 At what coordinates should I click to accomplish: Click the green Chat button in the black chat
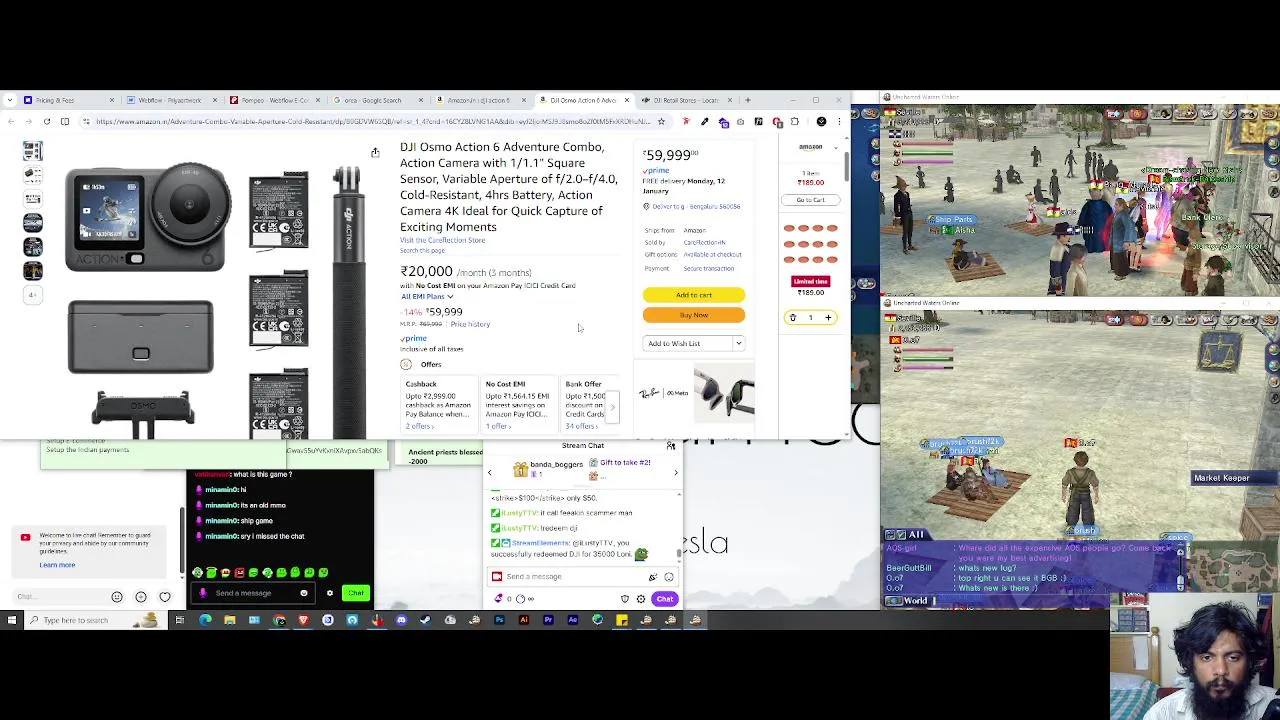[x=356, y=593]
